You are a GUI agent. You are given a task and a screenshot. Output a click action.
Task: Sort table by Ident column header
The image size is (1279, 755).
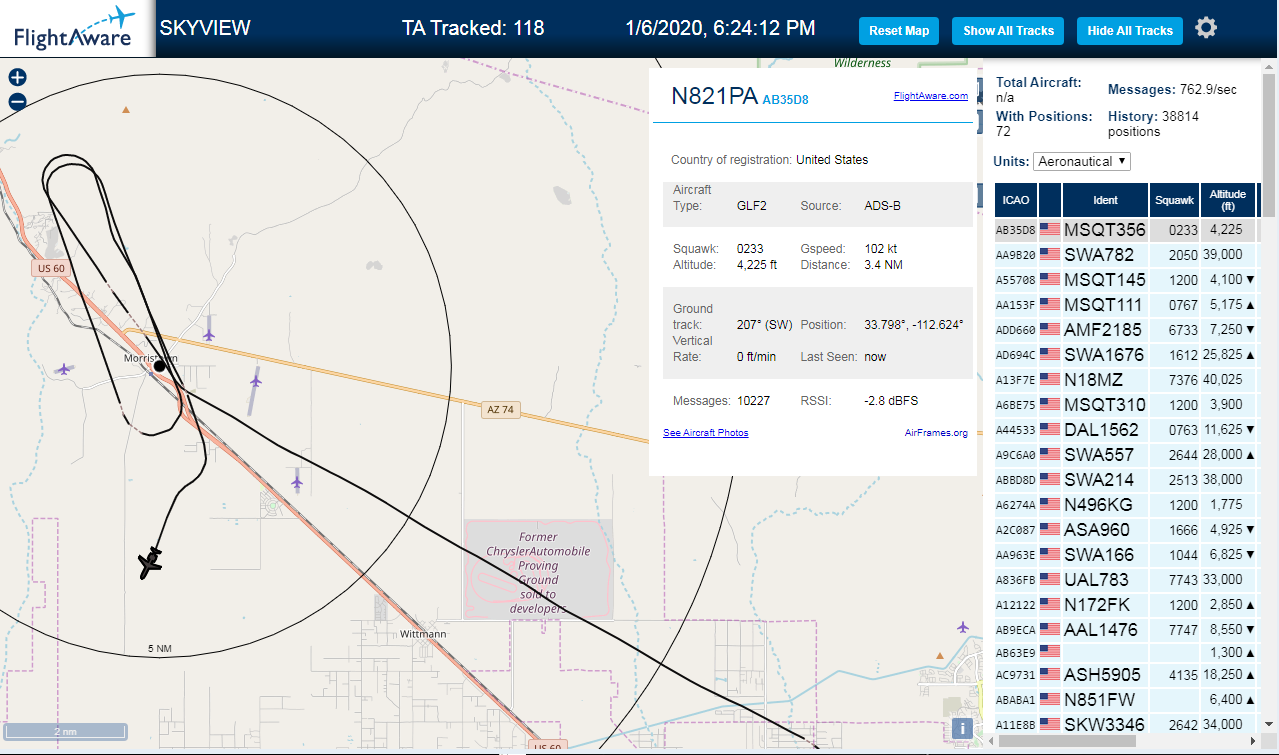(1105, 200)
